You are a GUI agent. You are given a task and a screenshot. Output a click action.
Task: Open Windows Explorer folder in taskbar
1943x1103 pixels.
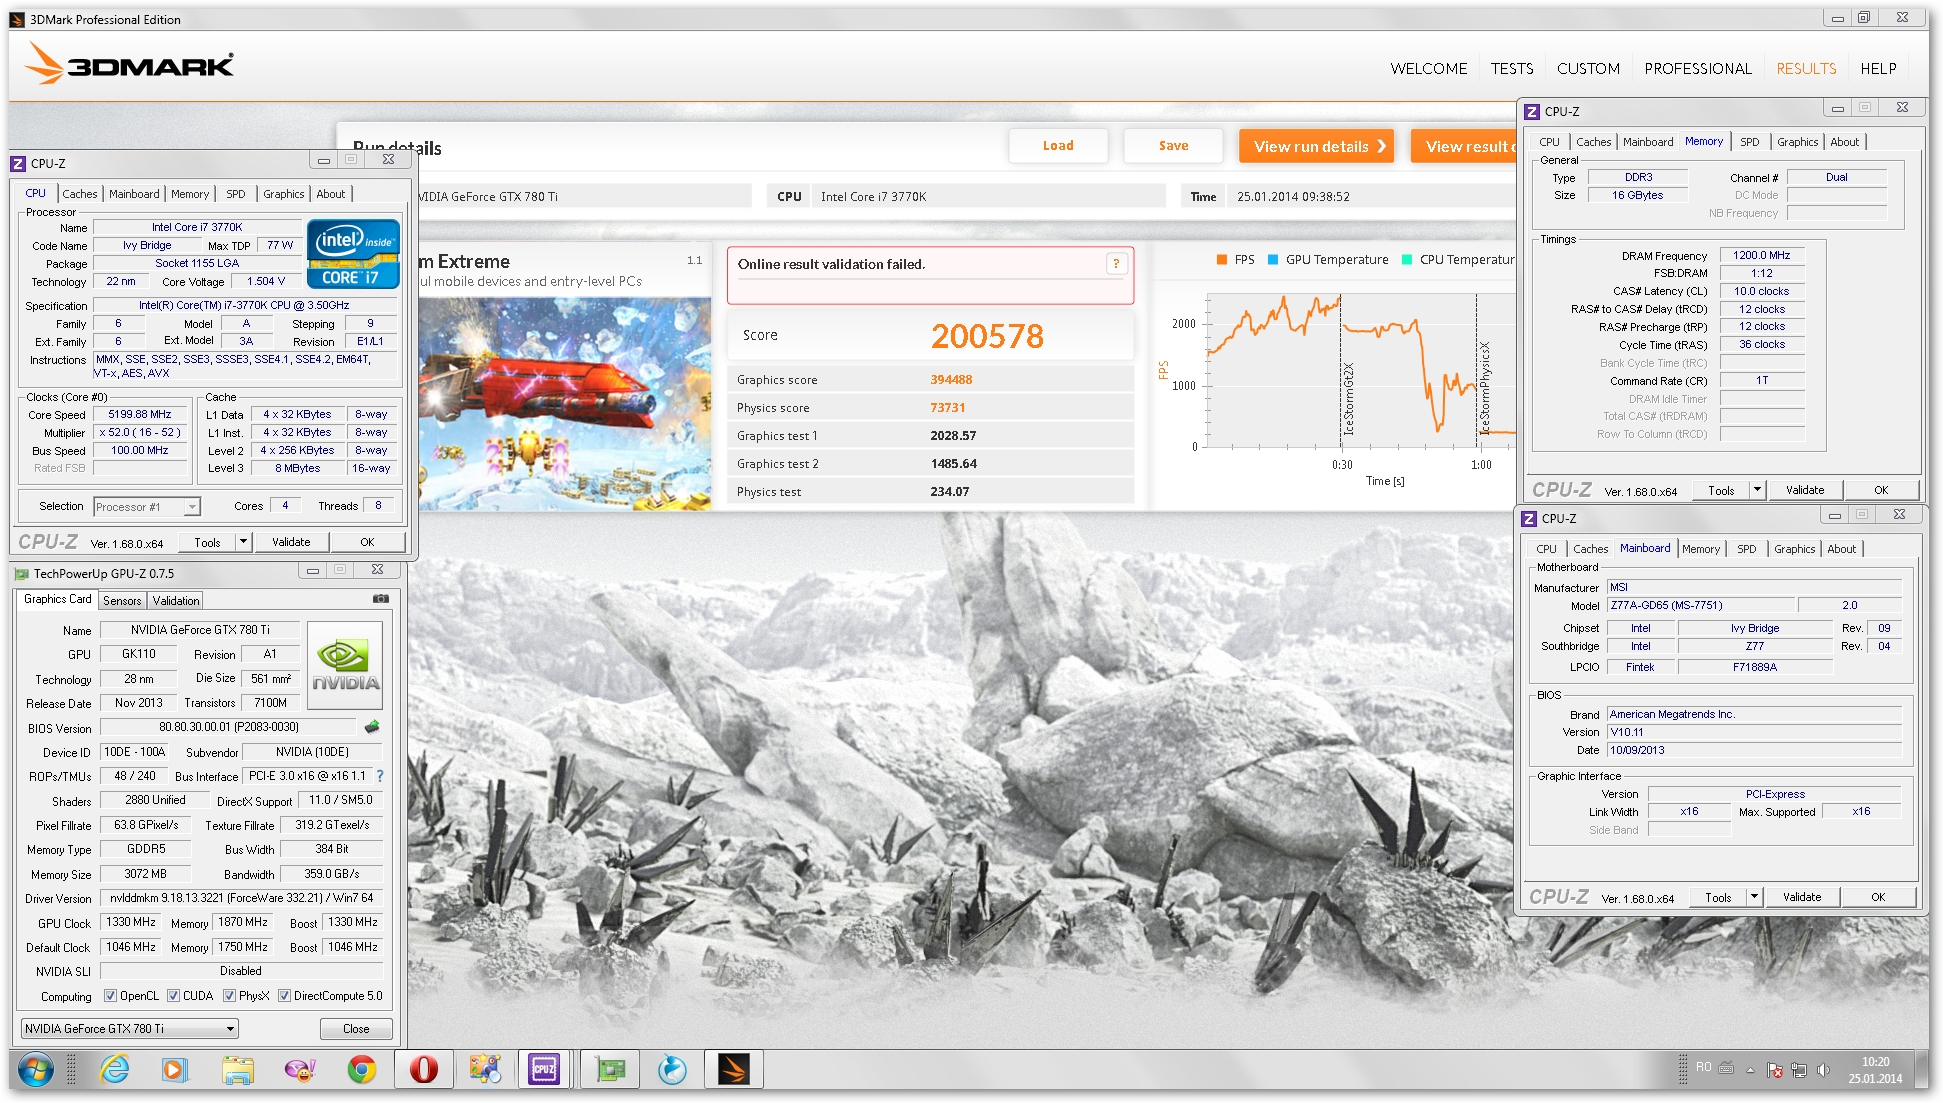tap(238, 1070)
